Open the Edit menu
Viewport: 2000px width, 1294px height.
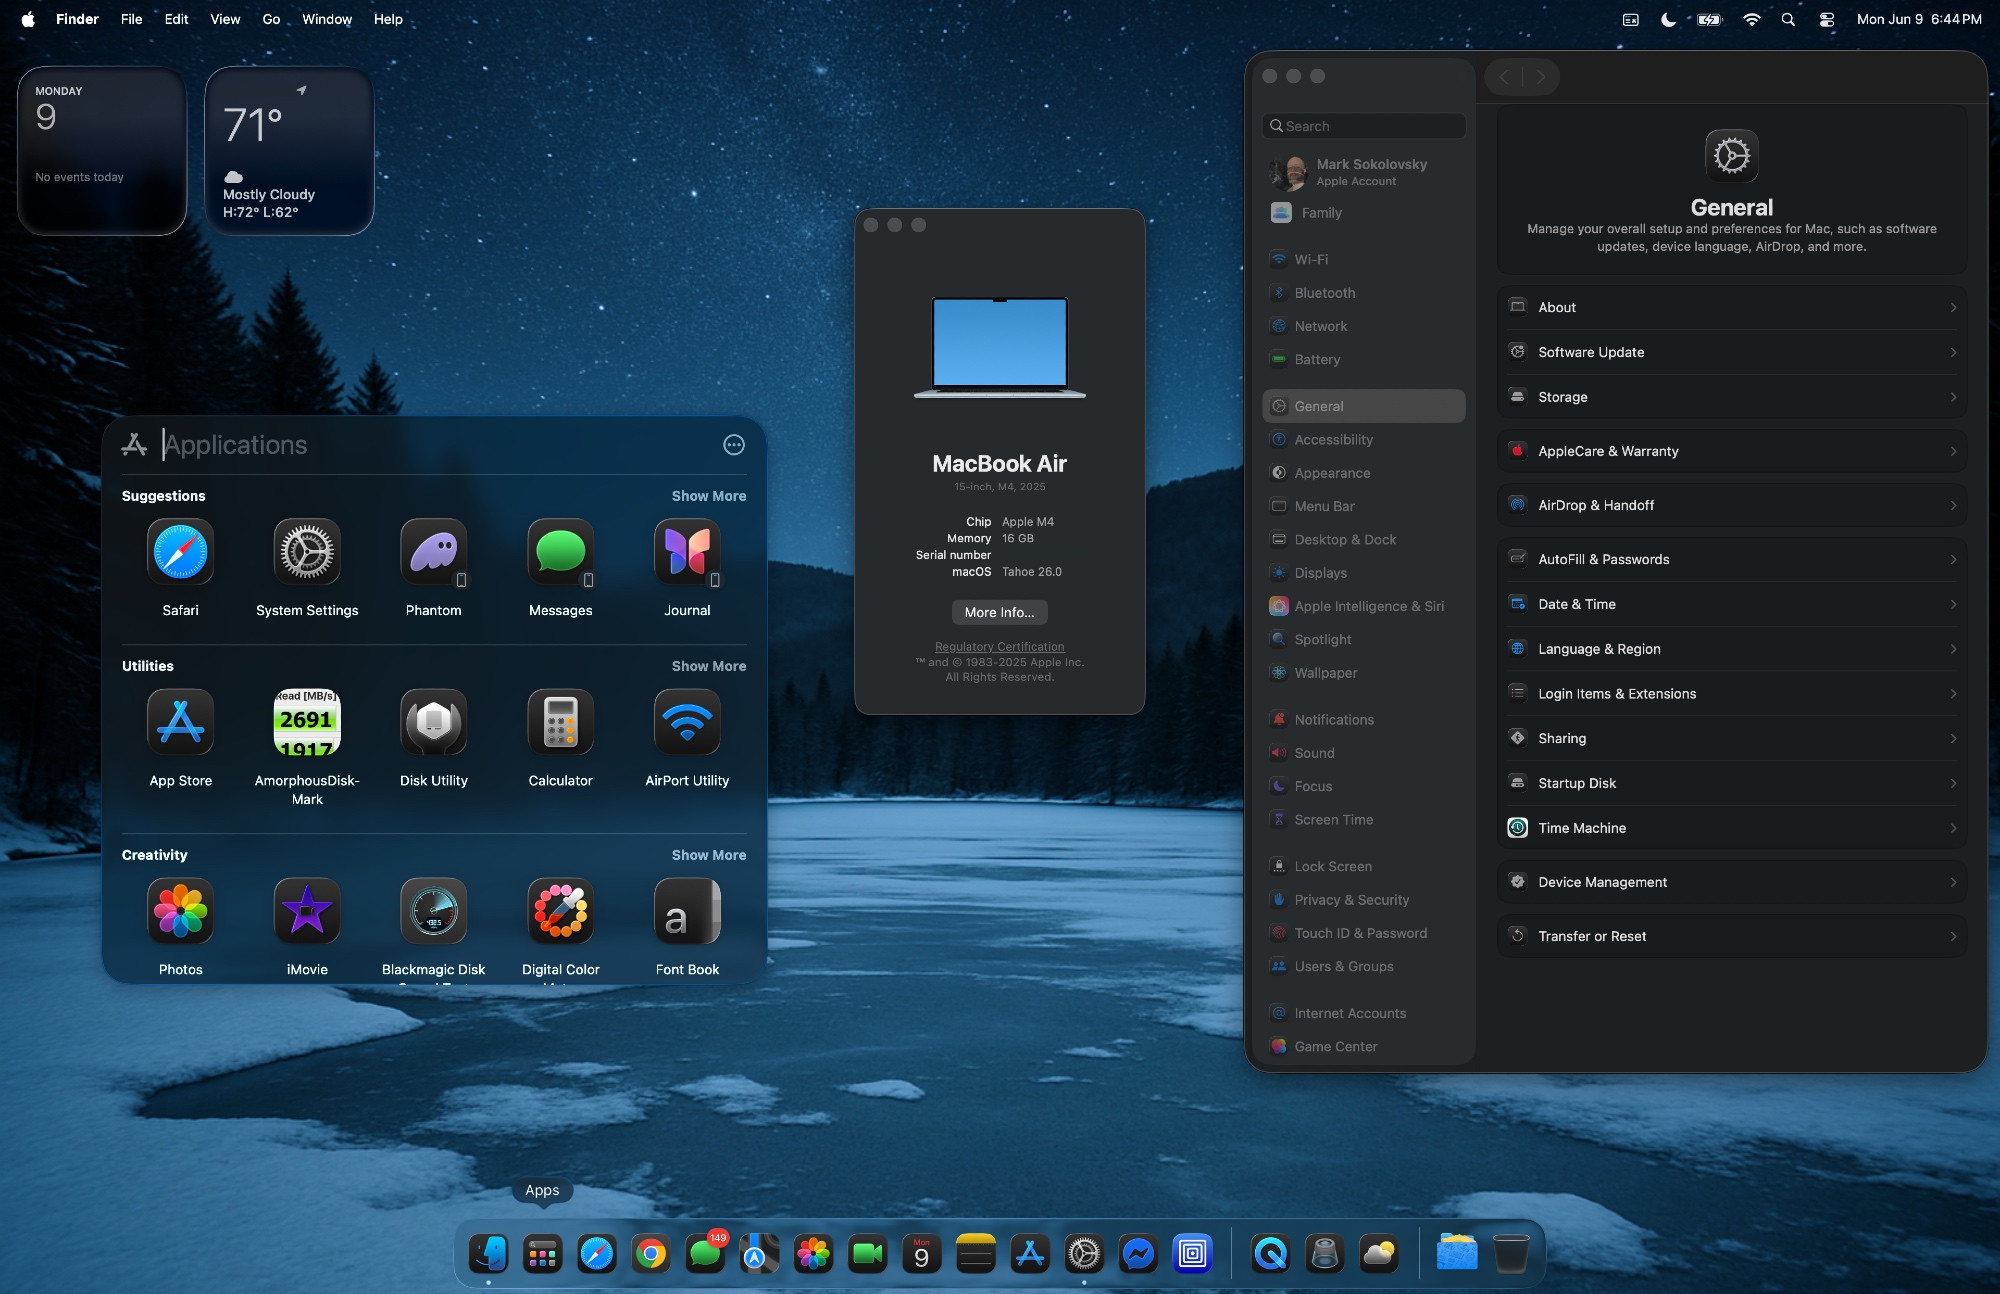point(176,19)
